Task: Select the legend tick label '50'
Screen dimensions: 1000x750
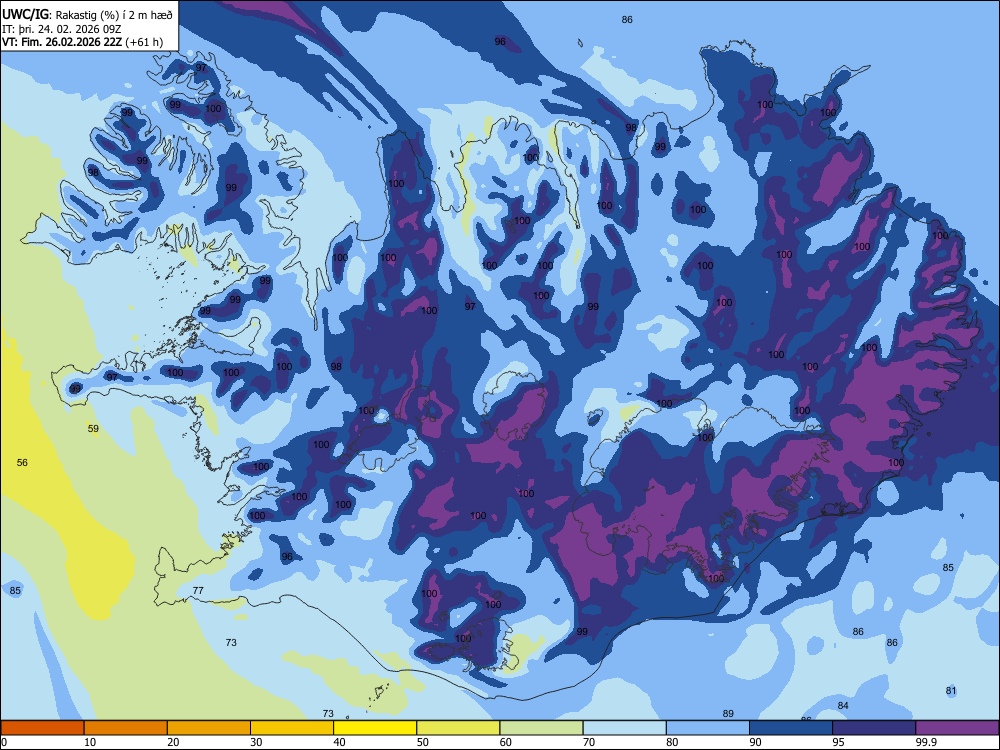Action: [423, 742]
